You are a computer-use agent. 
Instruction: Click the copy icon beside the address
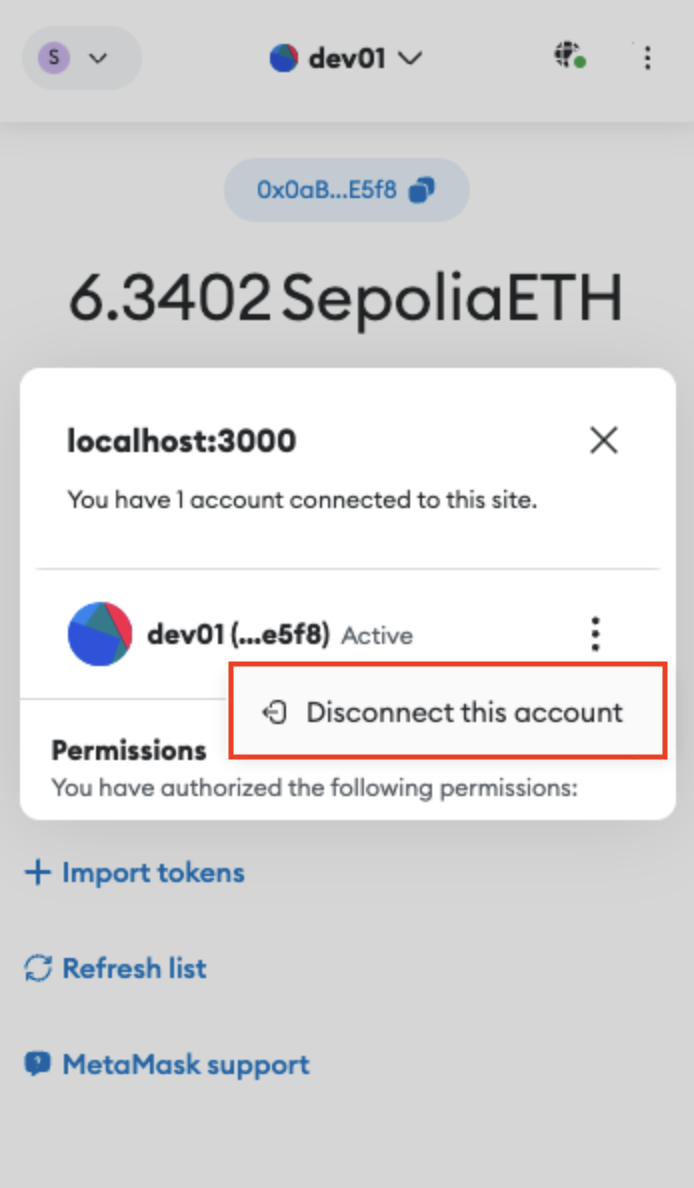pyautogui.click(x=422, y=190)
